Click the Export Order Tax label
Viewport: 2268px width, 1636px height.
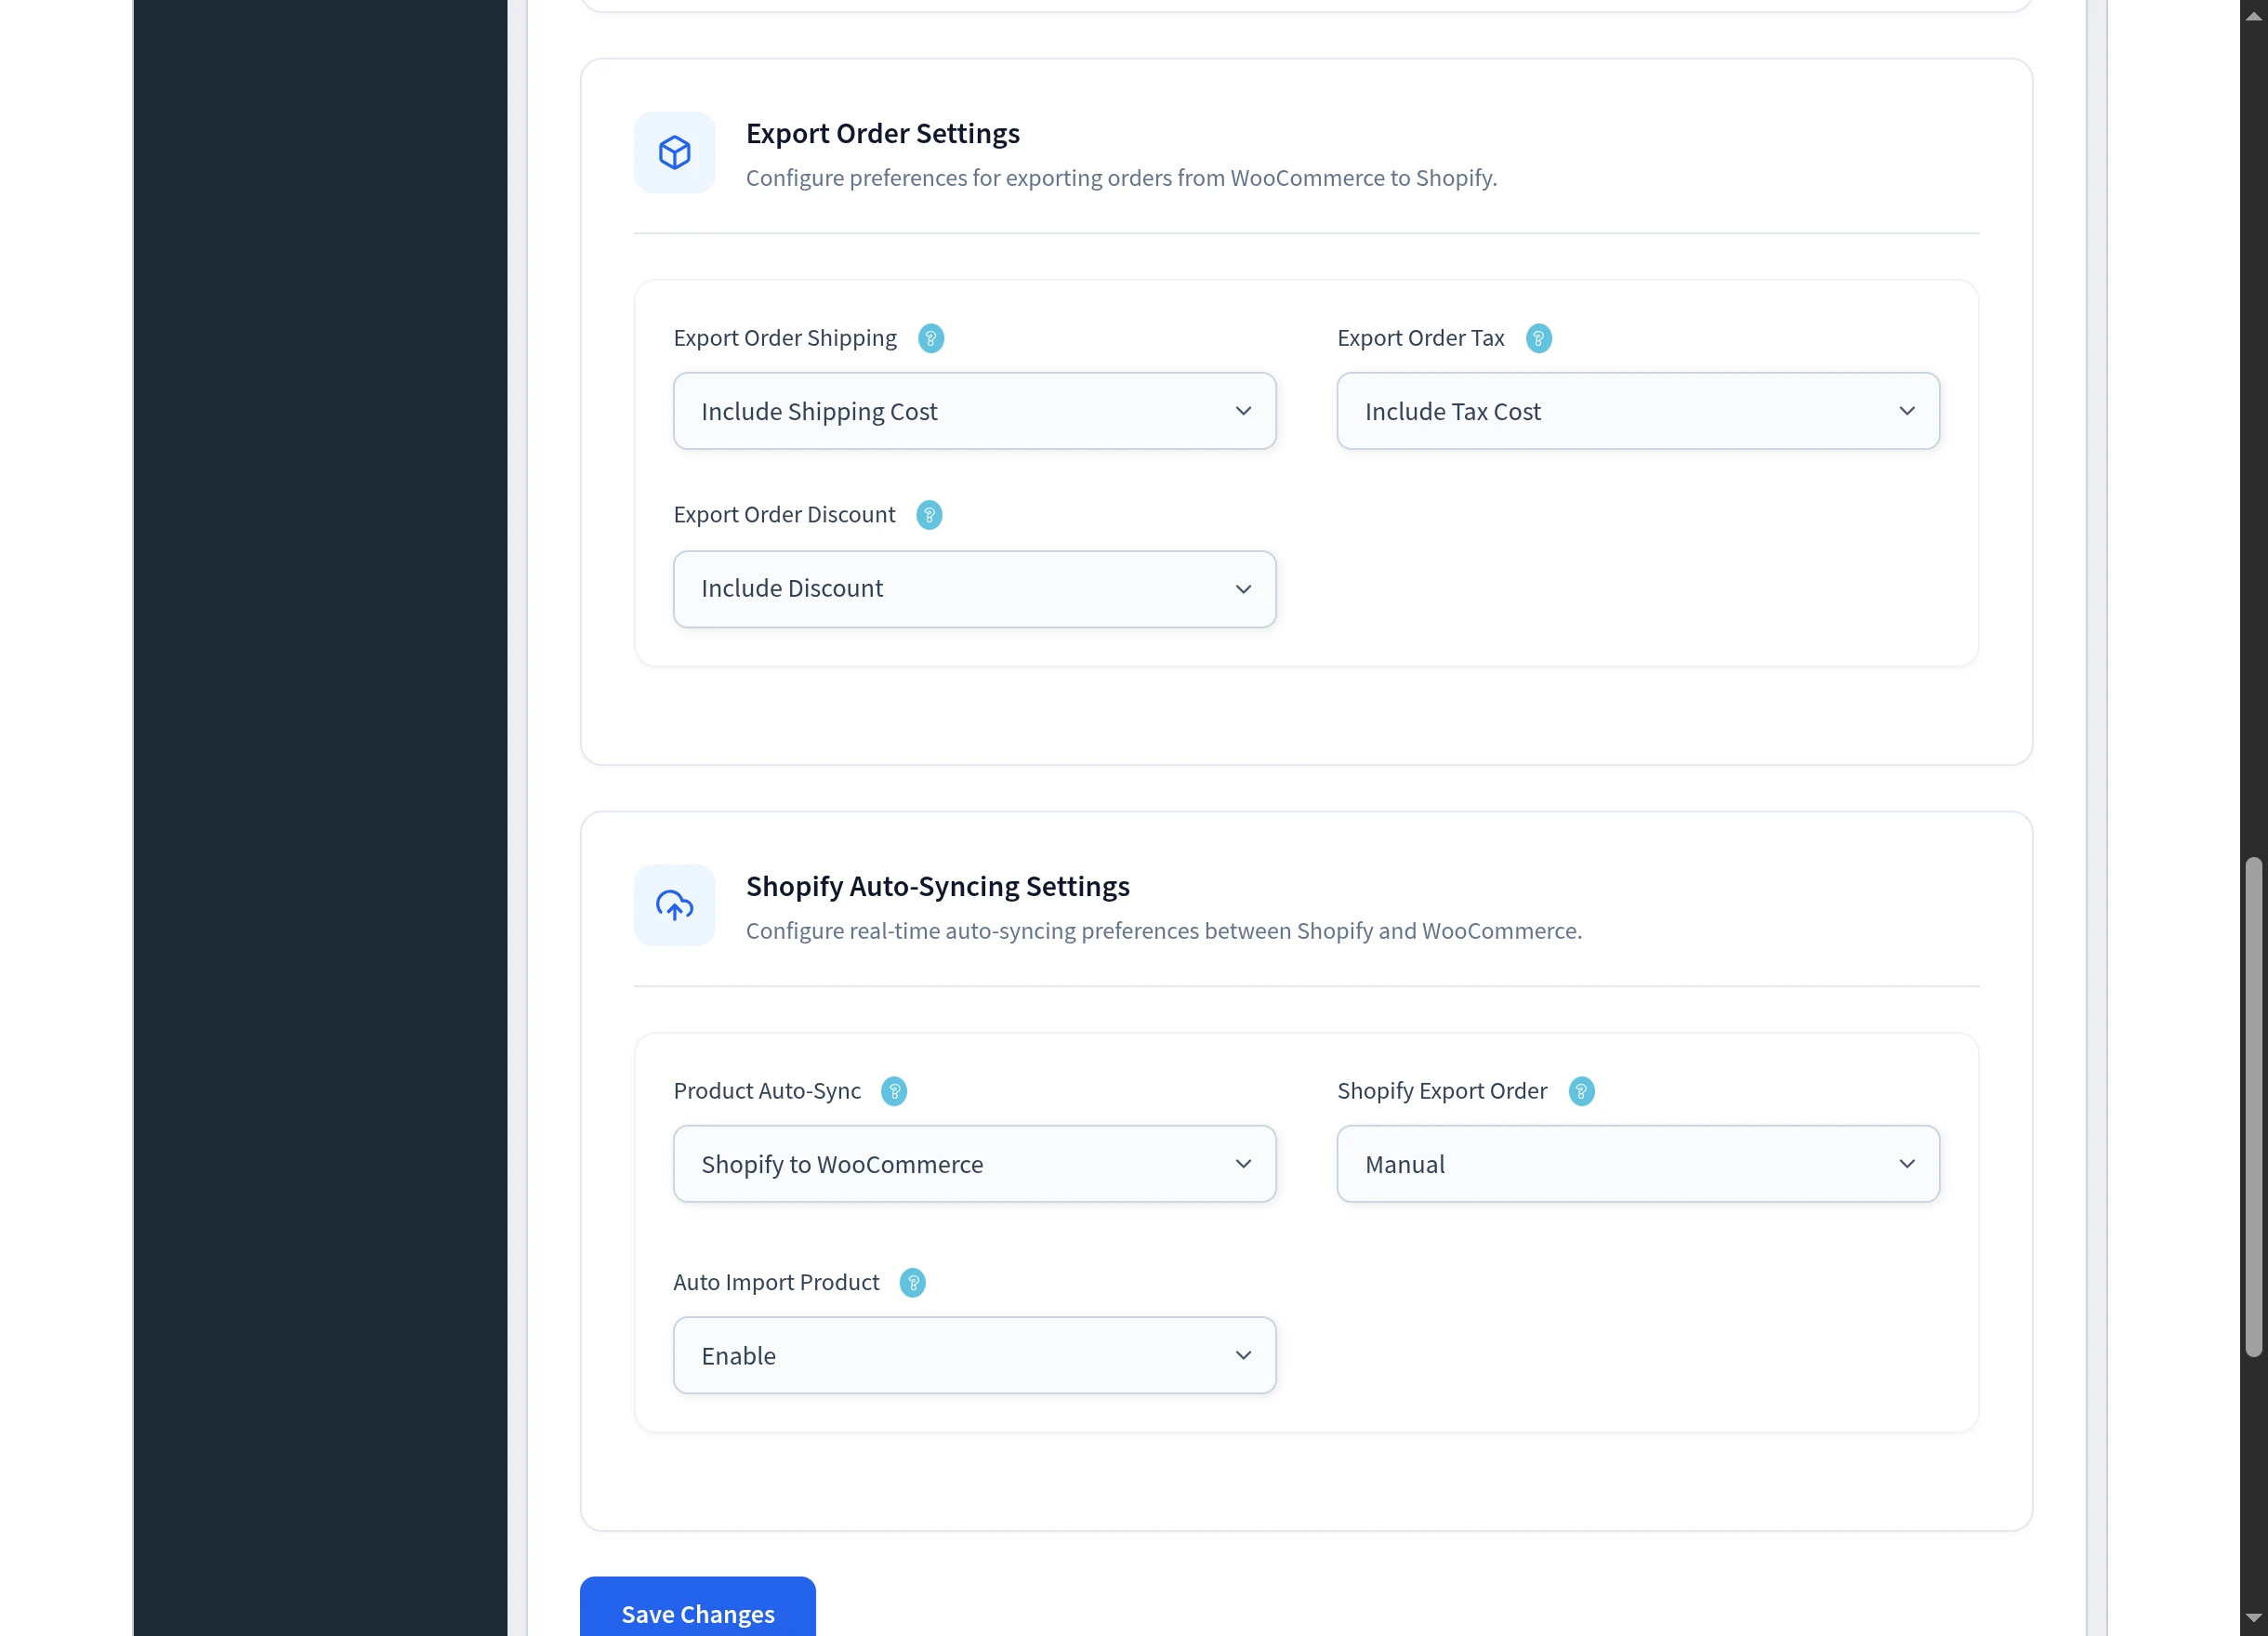coord(1420,338)
